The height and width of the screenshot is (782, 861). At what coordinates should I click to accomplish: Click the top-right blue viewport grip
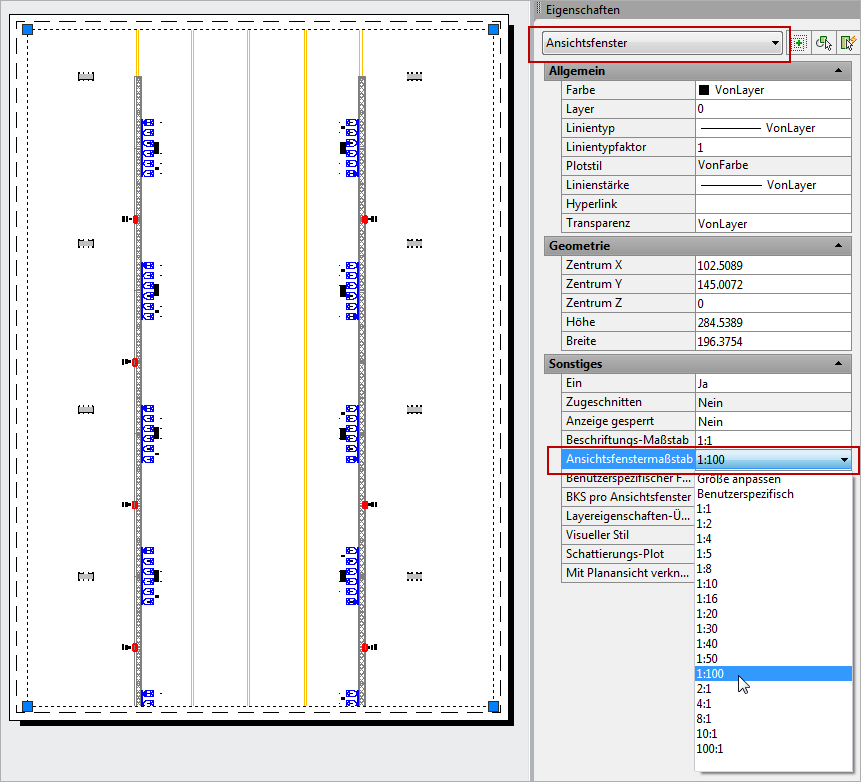pos(494,30)
